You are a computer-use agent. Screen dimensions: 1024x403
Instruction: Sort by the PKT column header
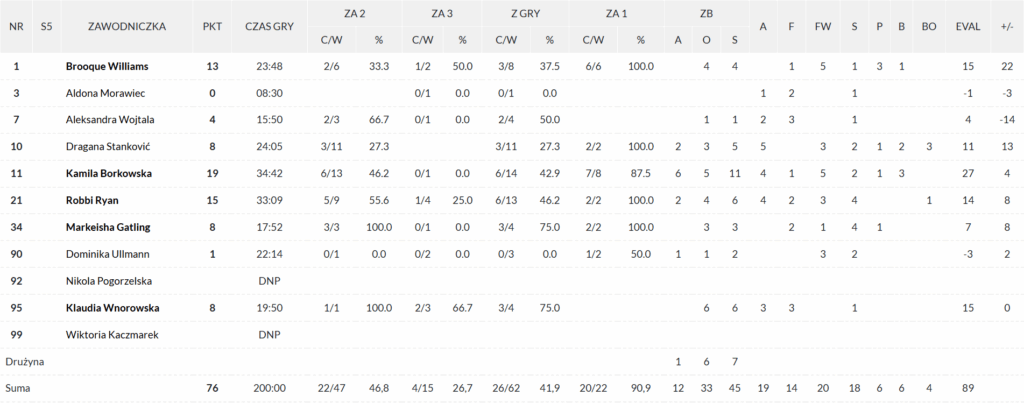pyautogui.click(x=212, y=27)
